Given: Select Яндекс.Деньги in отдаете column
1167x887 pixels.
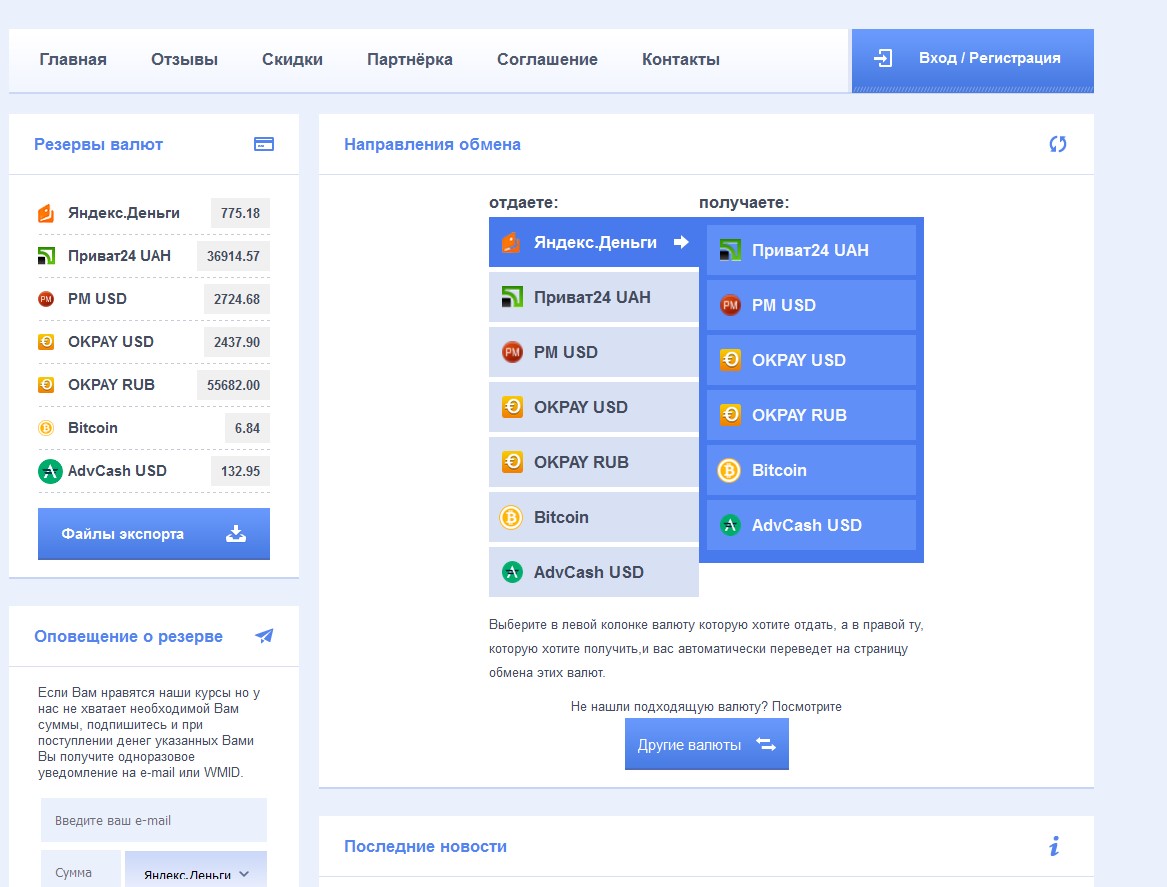Looking at the screenshot, I should tap(594, 243).
